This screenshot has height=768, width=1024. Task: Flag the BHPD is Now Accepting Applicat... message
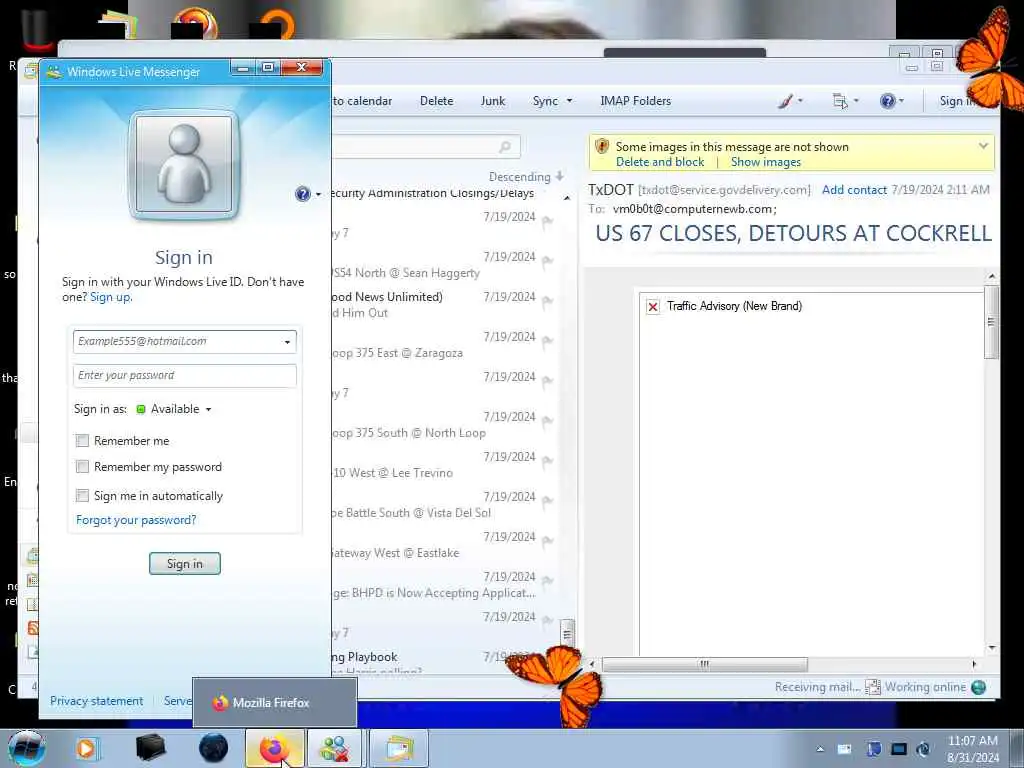pos(547,581)
